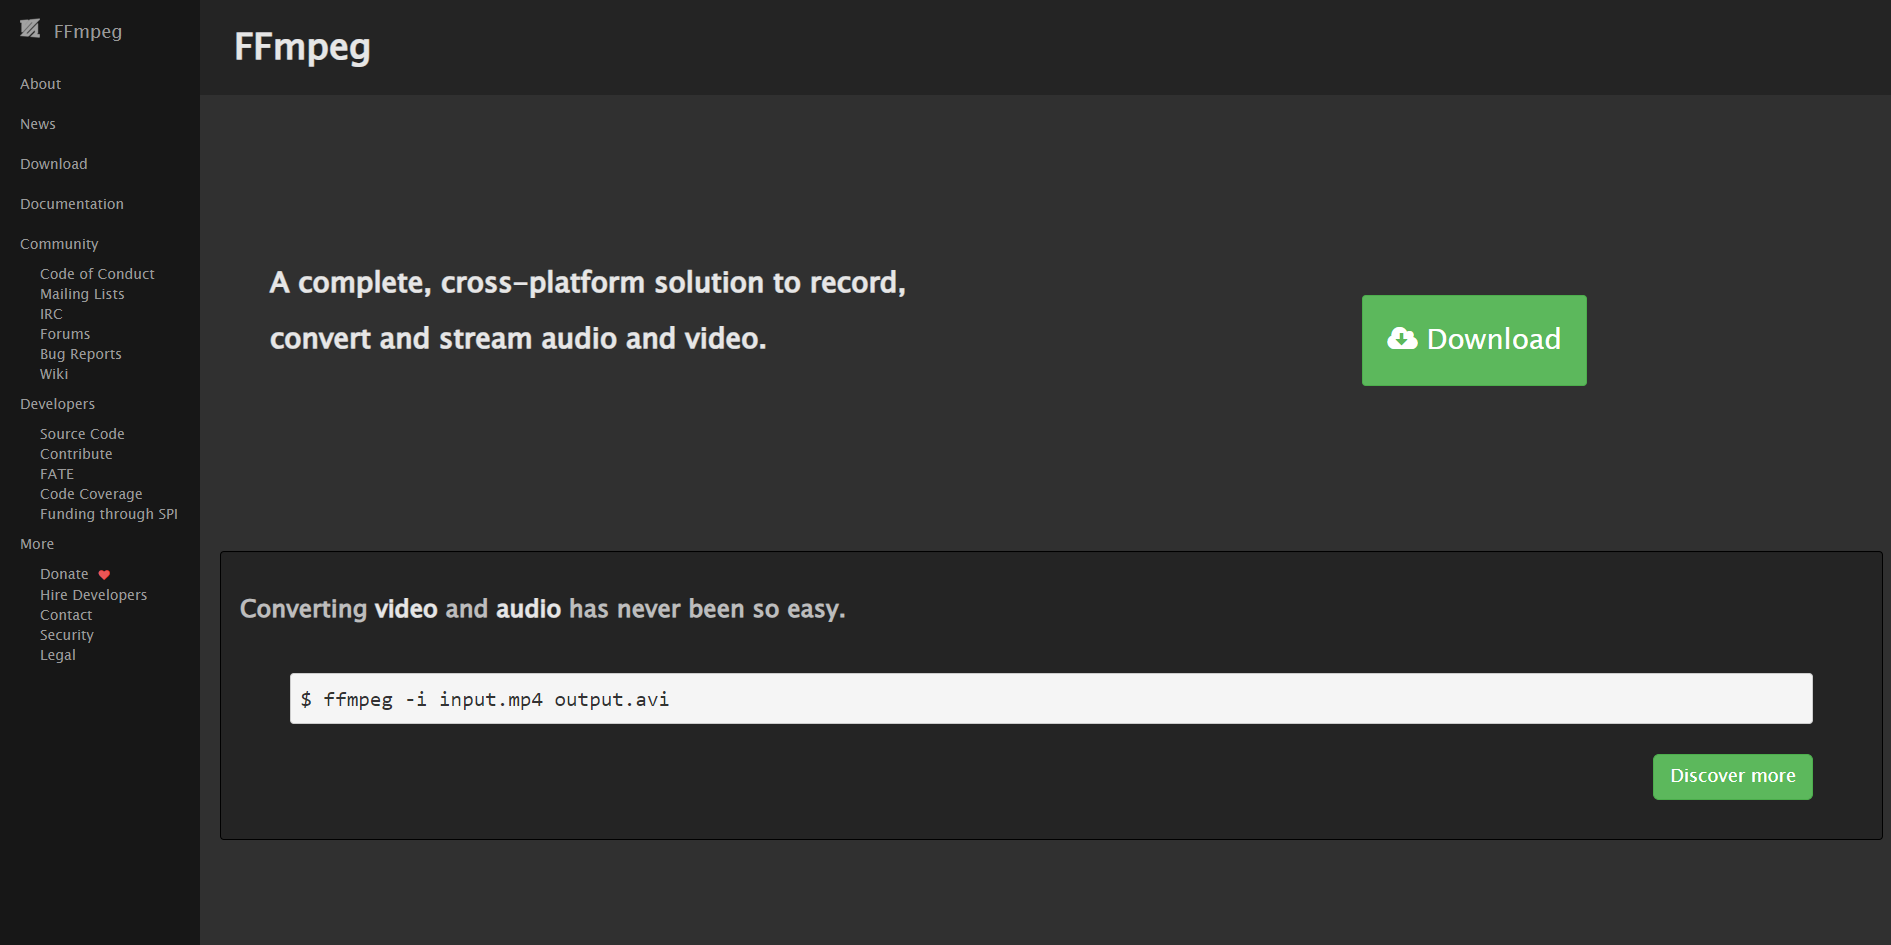Select the Developers menu heading
The height and width of the screenshot is (945, 1891).
[57, 404]
